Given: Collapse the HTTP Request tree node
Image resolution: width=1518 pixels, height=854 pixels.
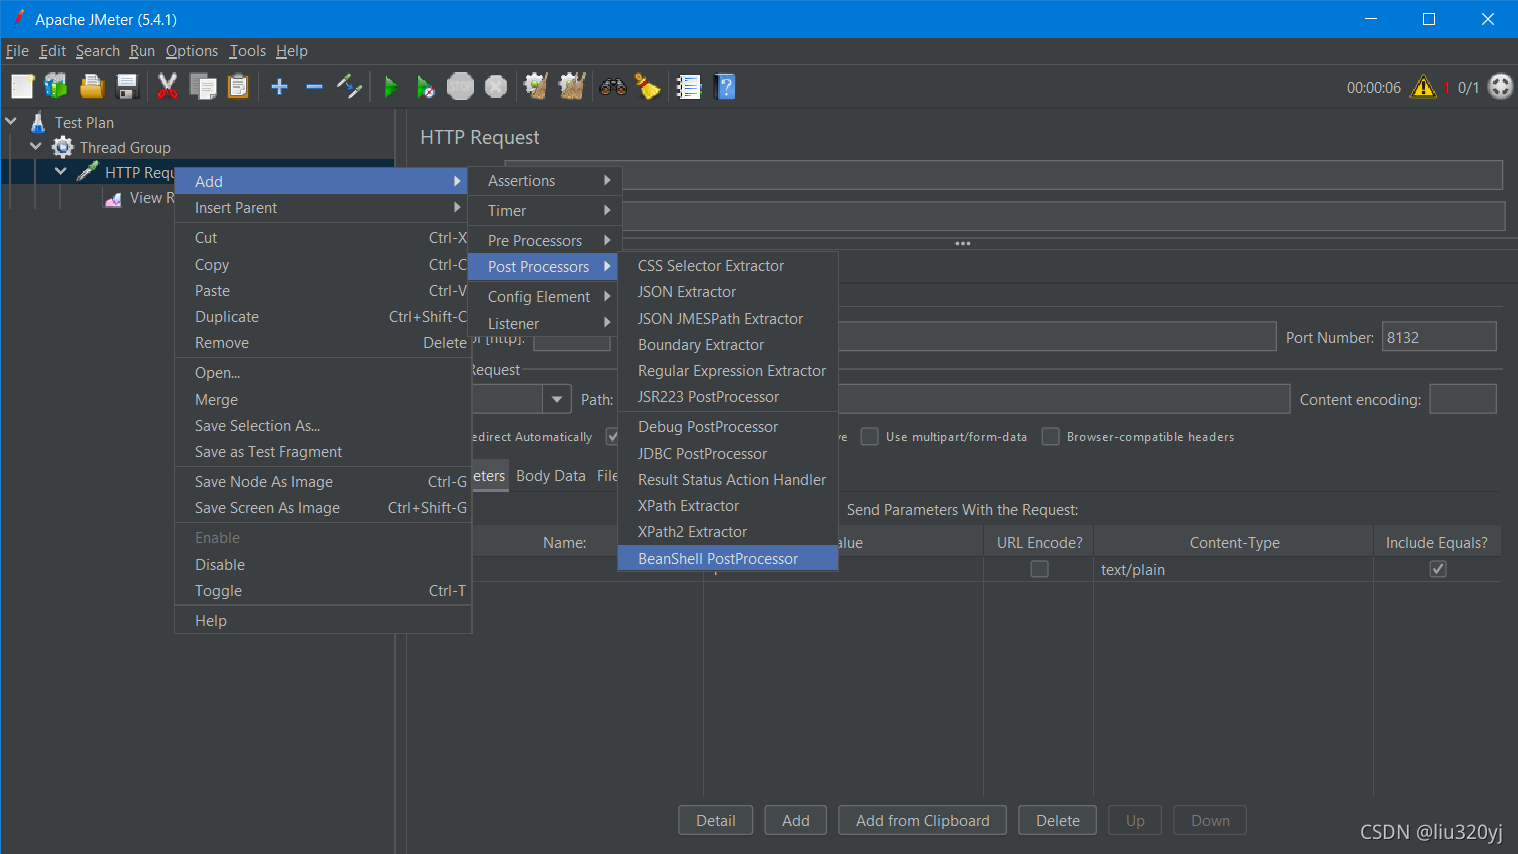Looking at the screenshot, I should click(x=61, y=172).
